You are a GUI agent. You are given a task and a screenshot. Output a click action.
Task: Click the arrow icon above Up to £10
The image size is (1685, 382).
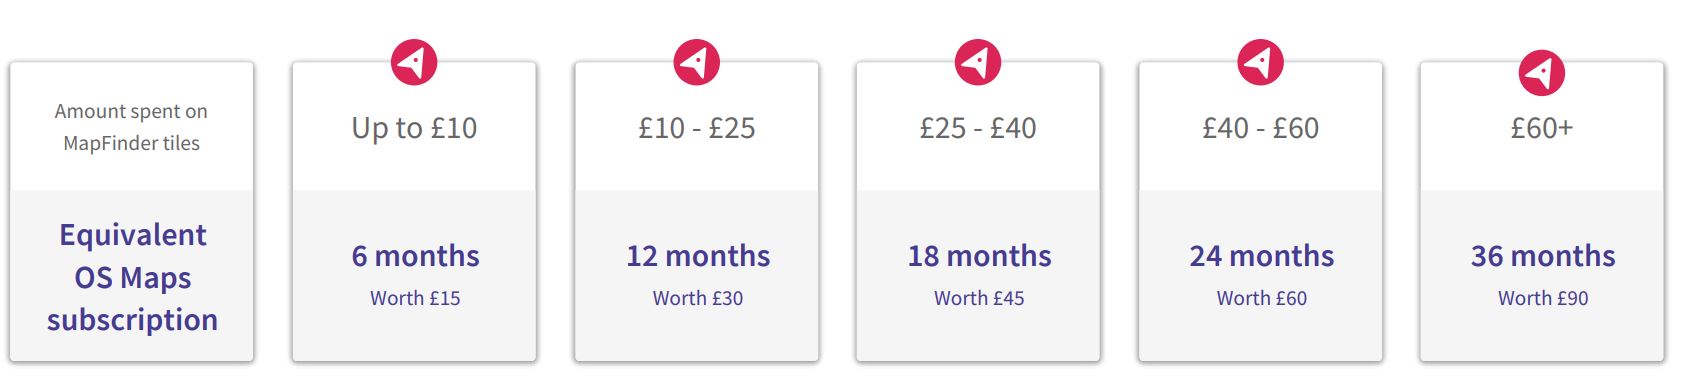[414, 62]
